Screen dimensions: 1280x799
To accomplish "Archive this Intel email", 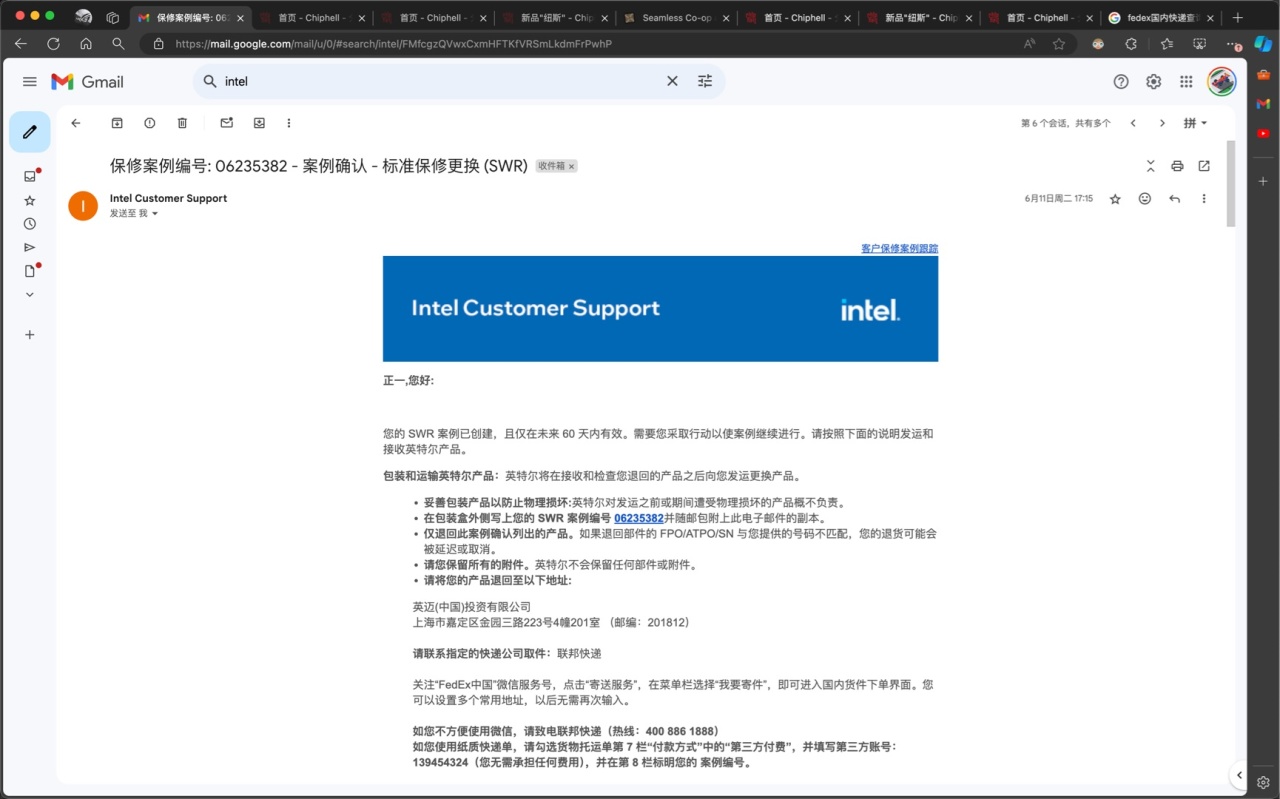I will [x=117, y=123].
